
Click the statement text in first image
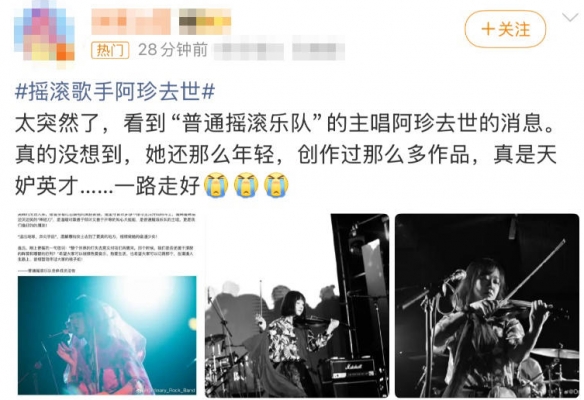pyautogui.click(x=107, y=242)
